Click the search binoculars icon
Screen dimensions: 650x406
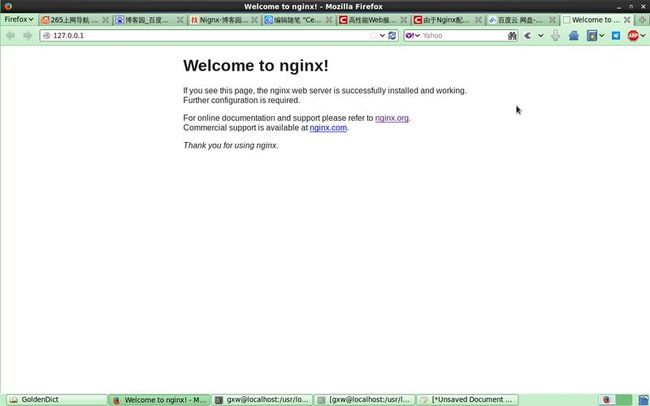click(512, 36)
